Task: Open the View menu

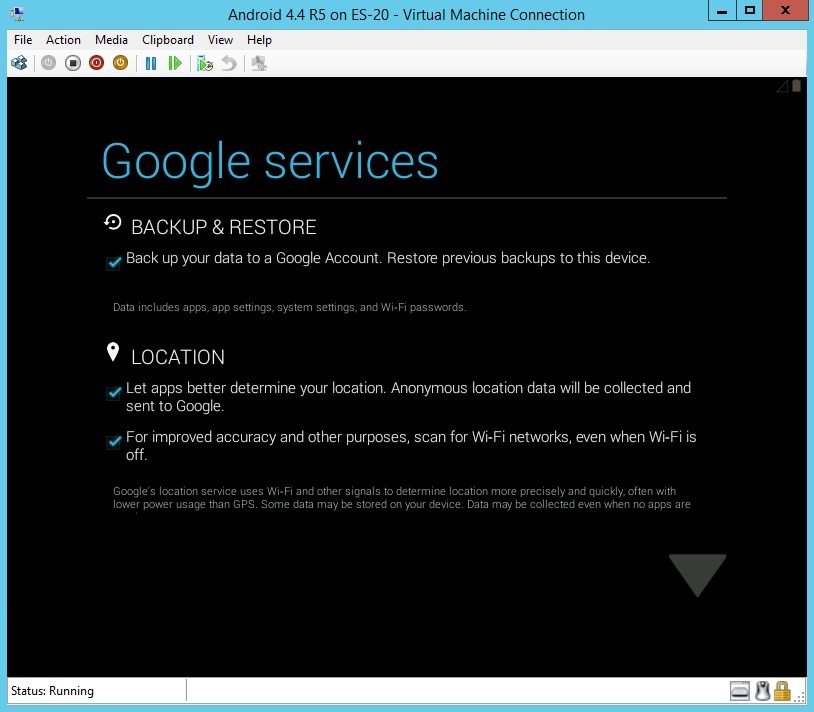Action: point(220,40)
